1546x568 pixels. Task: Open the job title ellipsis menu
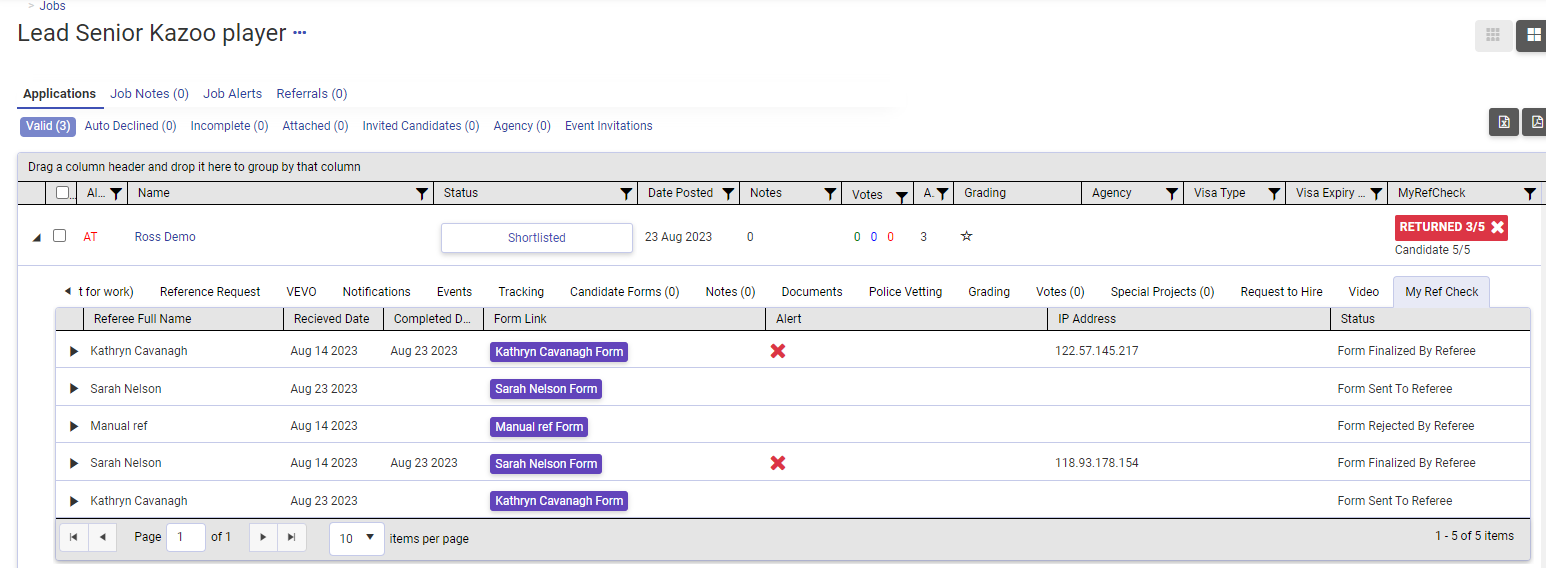(299, 33)
